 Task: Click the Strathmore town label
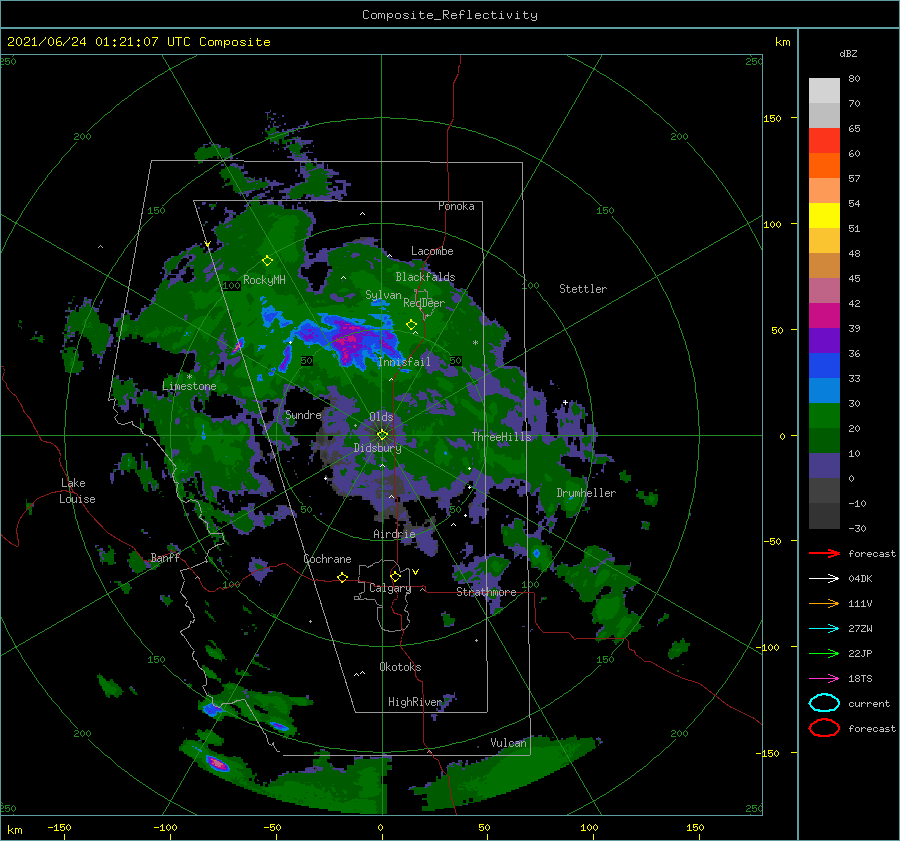pyautogui.click(x=486, y=591)
